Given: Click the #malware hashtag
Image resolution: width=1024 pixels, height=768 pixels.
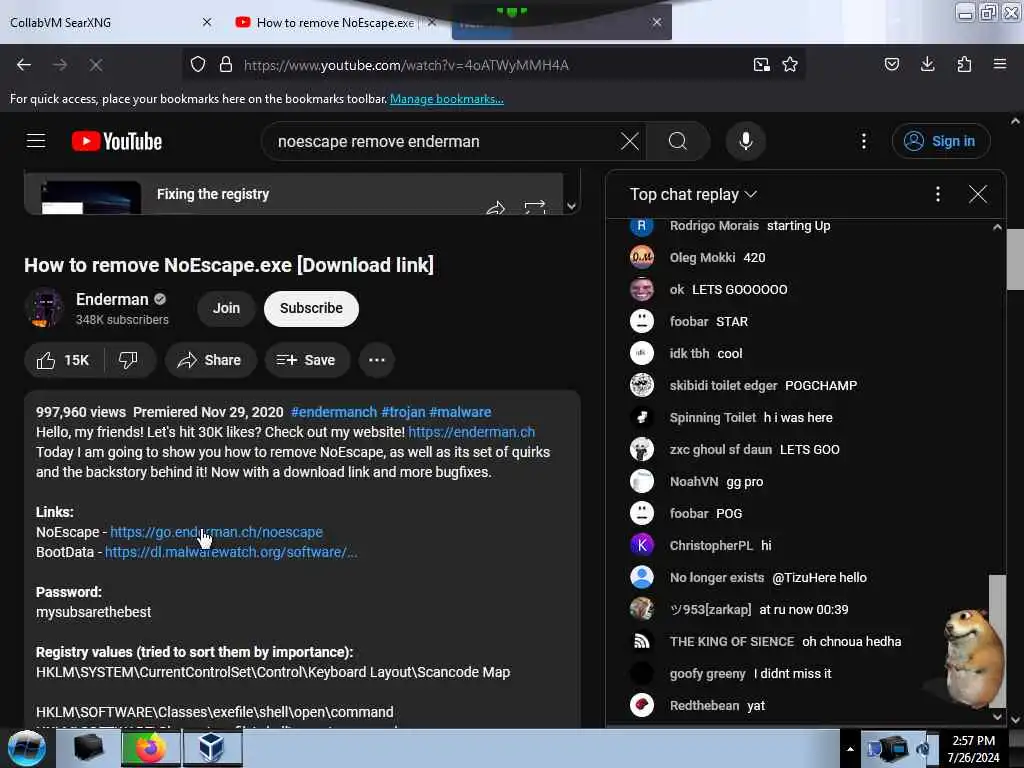Looking at the screenshot, I should pos(460,412).
